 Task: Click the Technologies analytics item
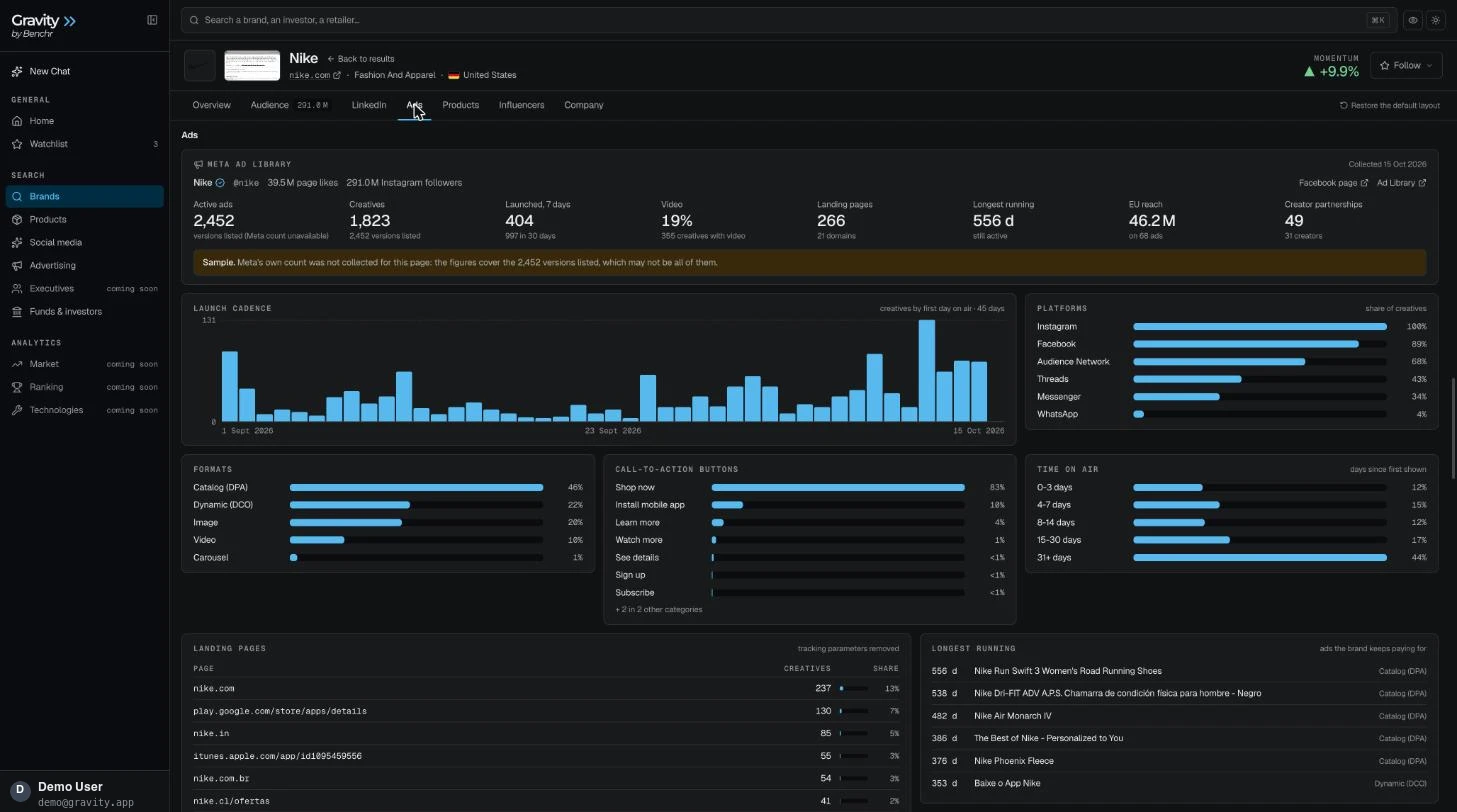click(x=84, y=410)
